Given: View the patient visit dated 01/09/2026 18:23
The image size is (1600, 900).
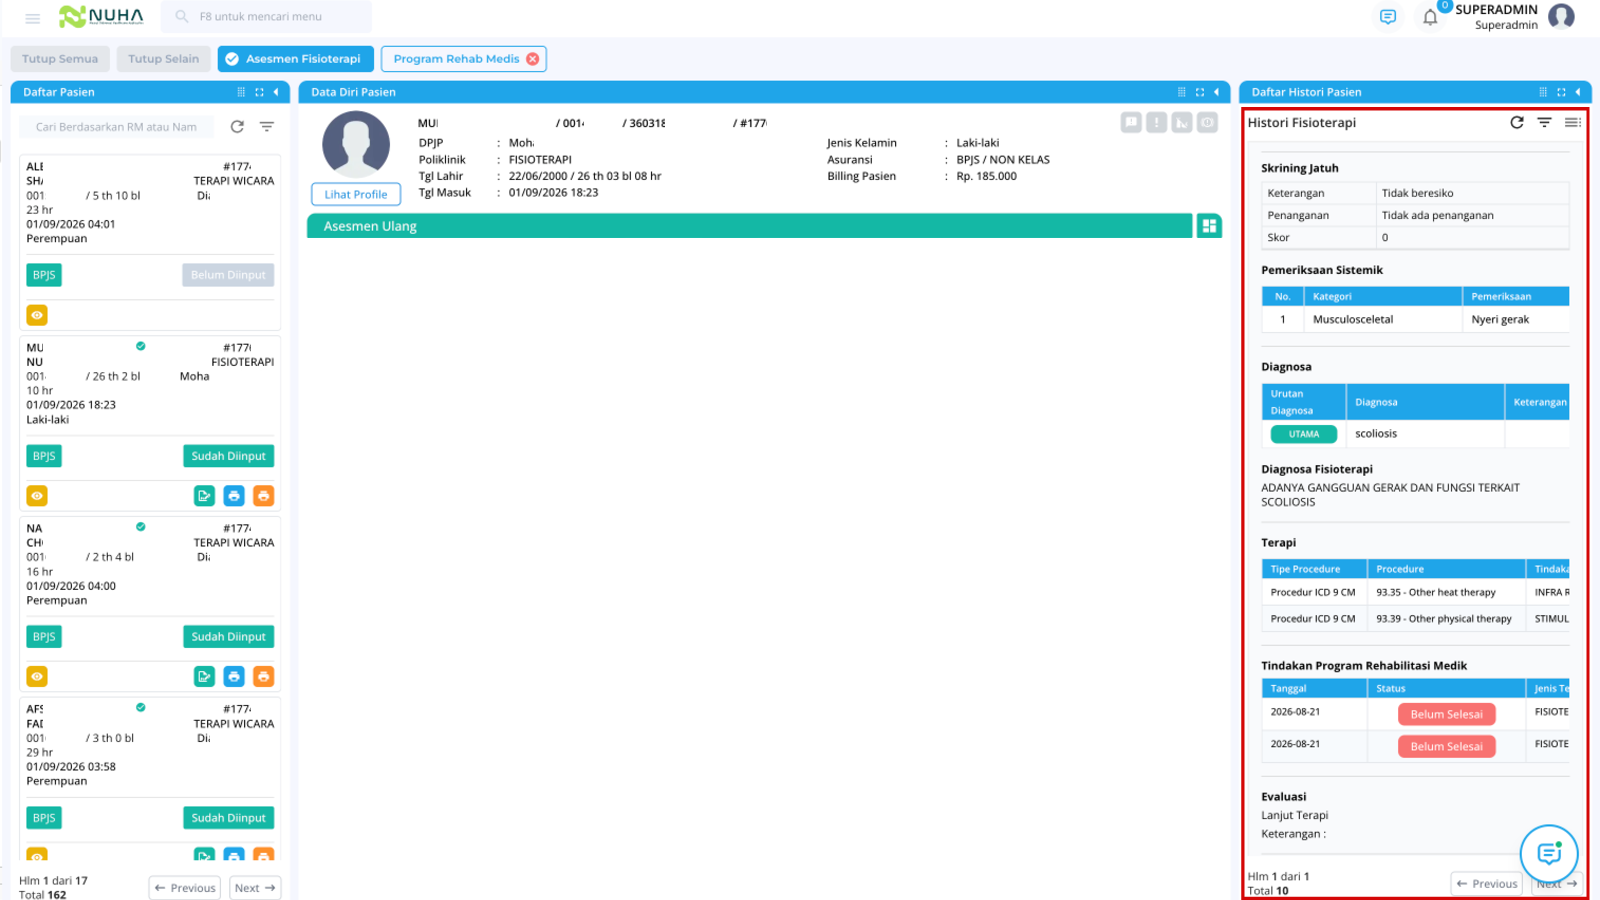Looking at the screenshot, I should 37,496.
